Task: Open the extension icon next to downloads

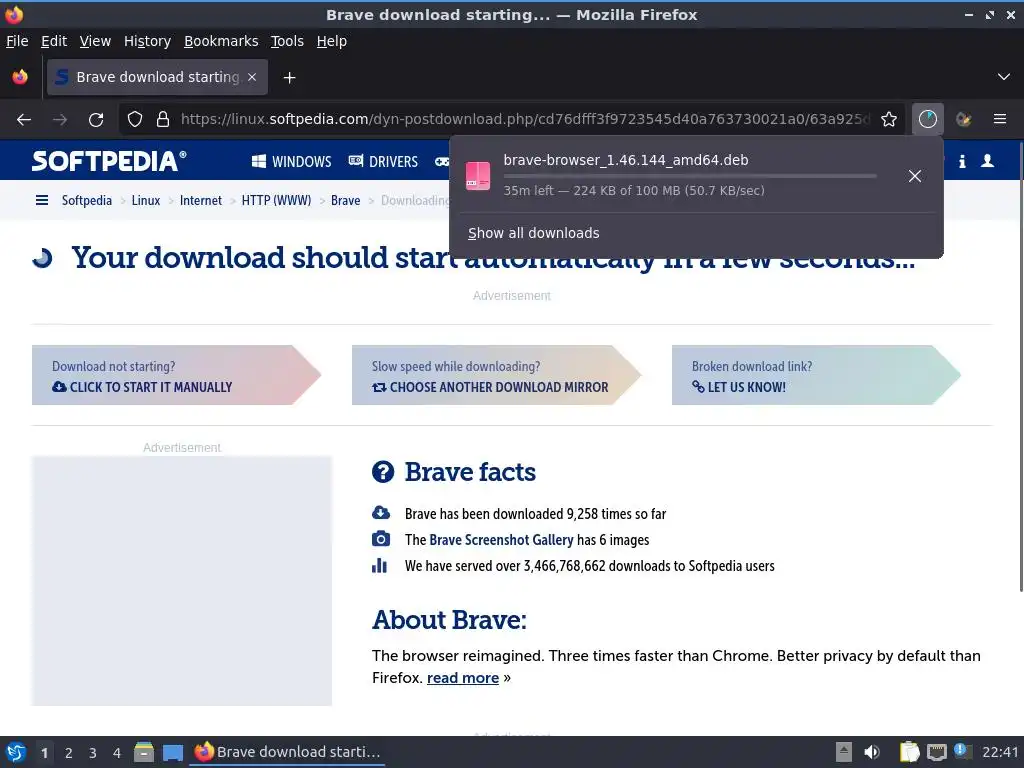Action: (x=963, y=120)
